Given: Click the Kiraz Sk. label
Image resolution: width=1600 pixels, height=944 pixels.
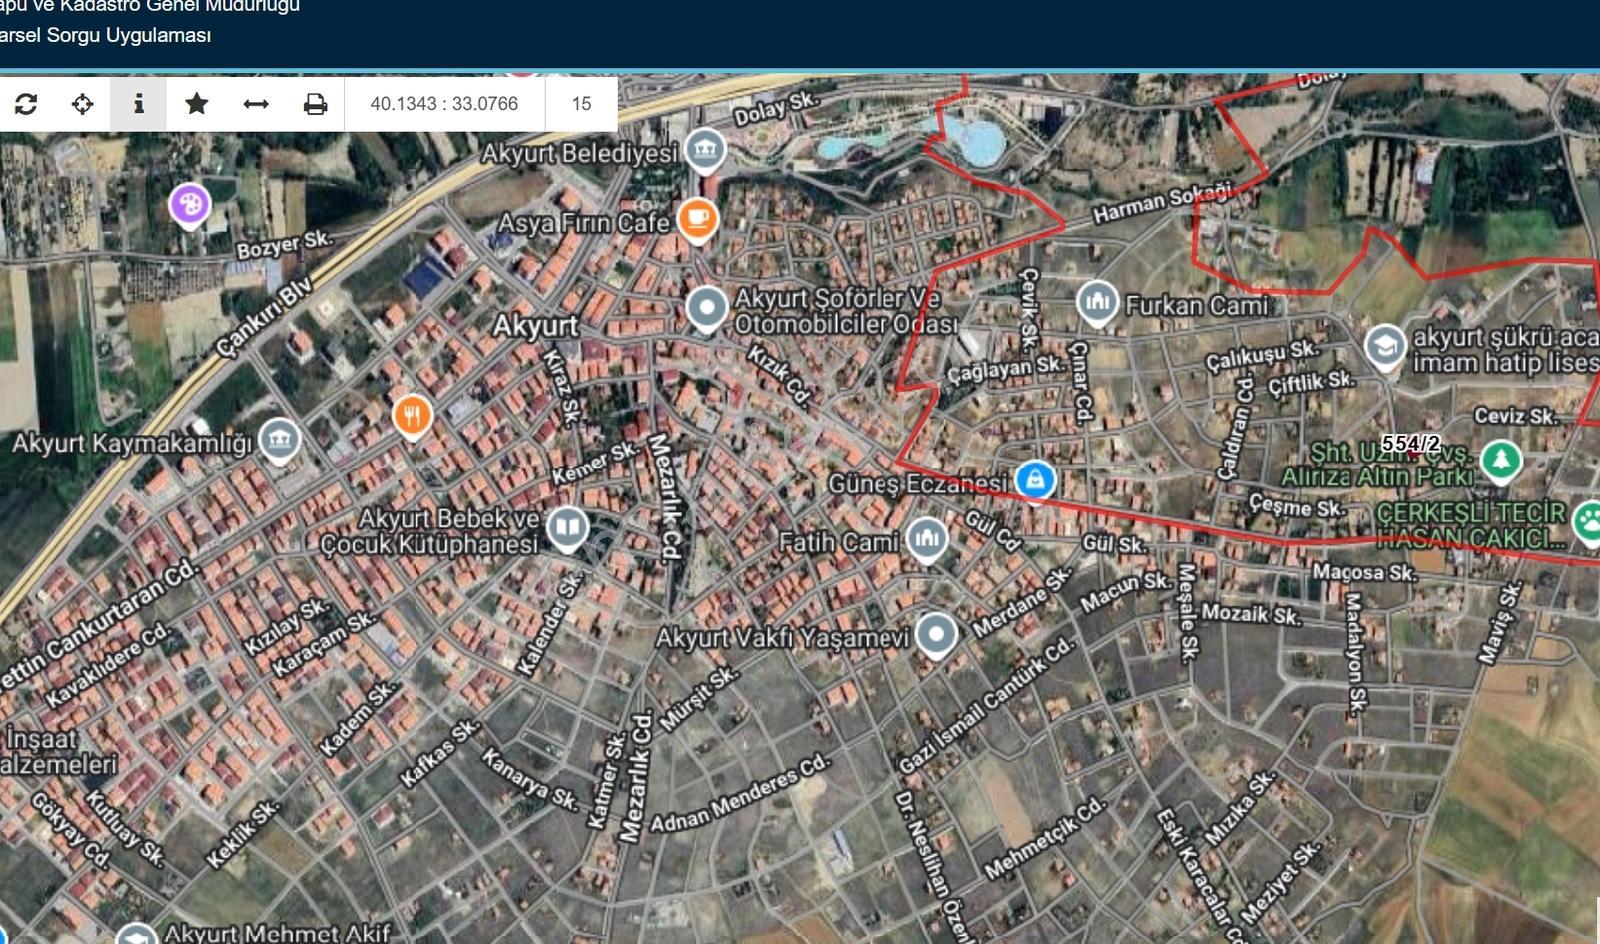Looking at the screenshot, I should click(x=560, y=388).
